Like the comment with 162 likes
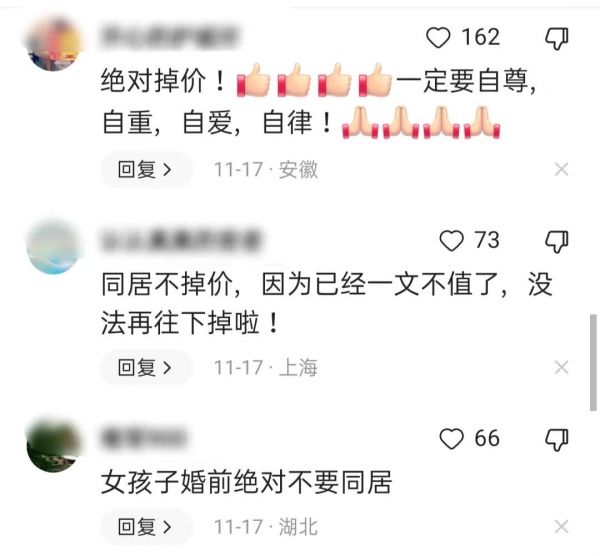 click(x=438, y=38)
